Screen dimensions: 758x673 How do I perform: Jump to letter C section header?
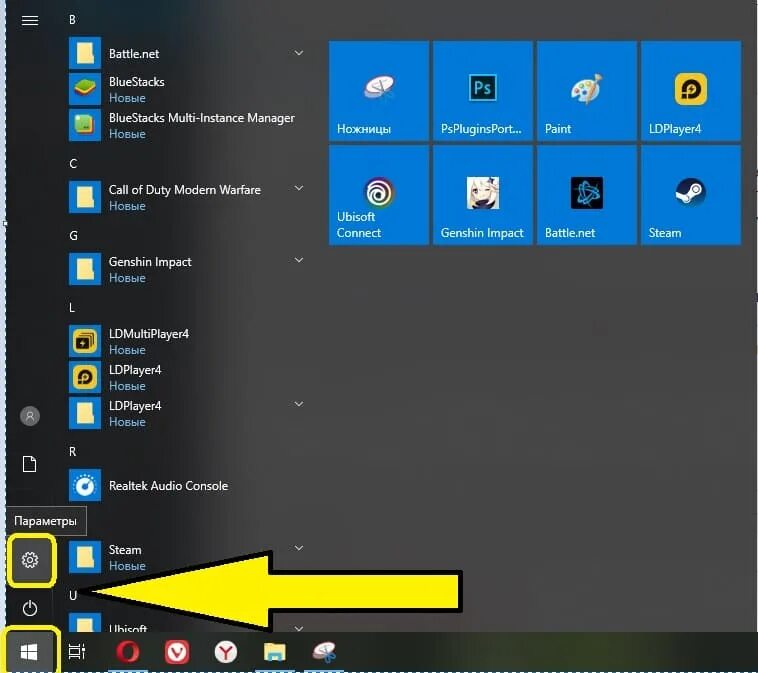(x=73, y=164)
